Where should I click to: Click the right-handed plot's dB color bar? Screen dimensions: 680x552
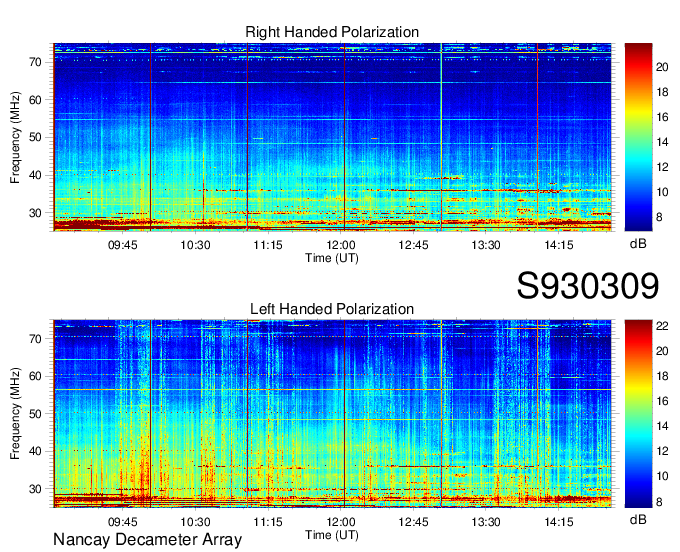[638, 137]
